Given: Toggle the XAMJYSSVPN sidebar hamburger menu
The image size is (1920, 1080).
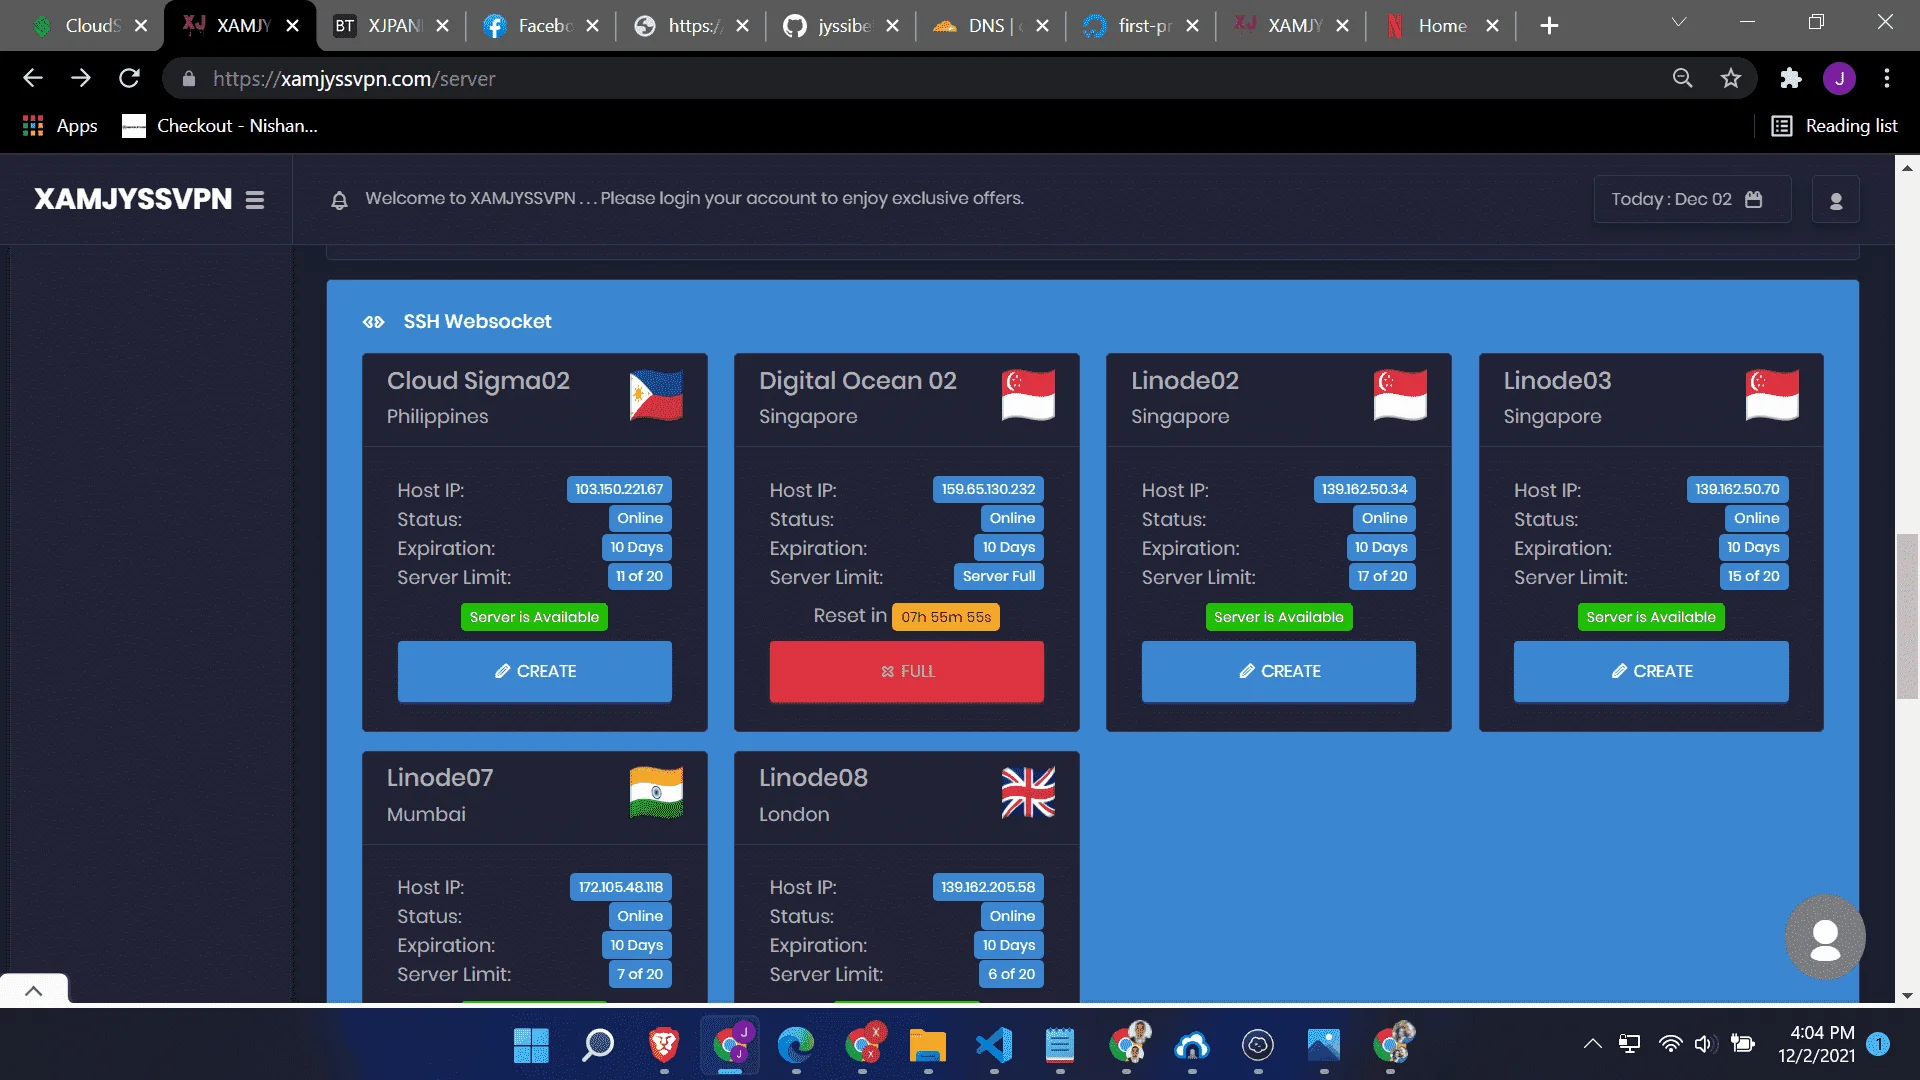Looking at the screenshot, I should pos(255,200).
